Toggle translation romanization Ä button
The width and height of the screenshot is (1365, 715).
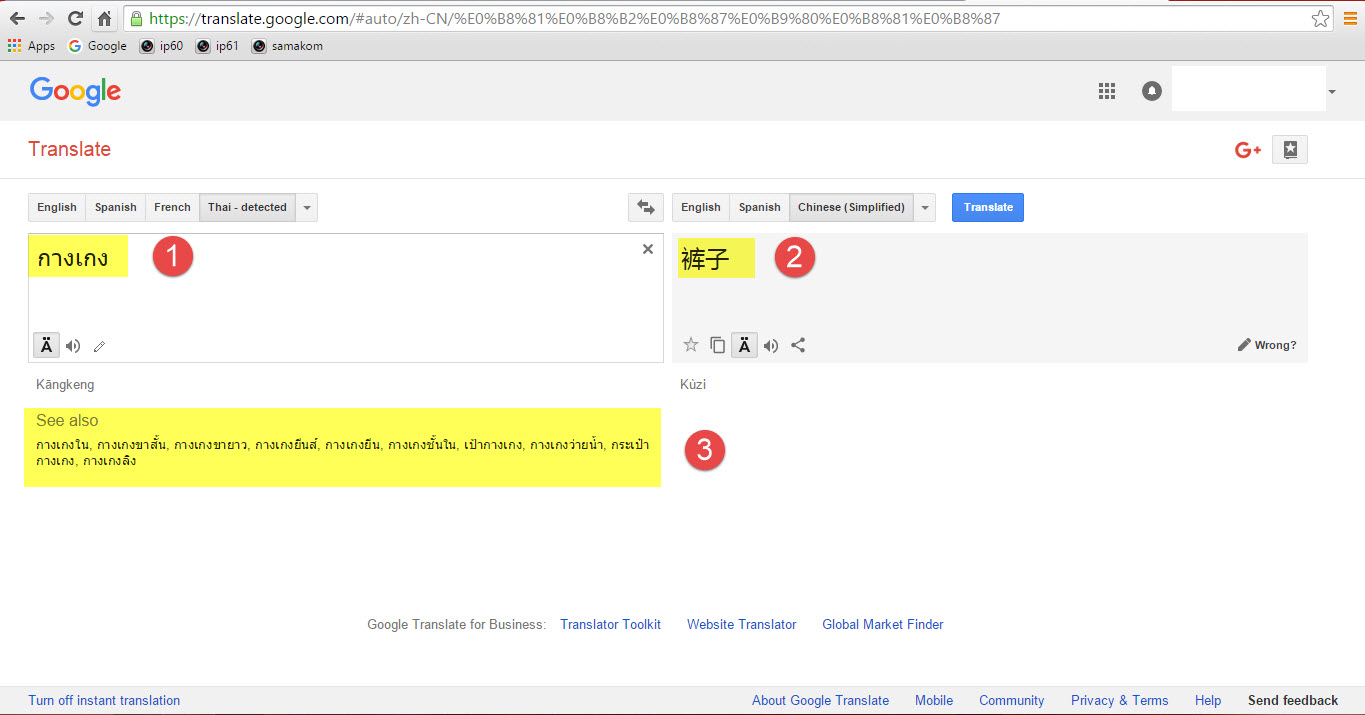744,345
